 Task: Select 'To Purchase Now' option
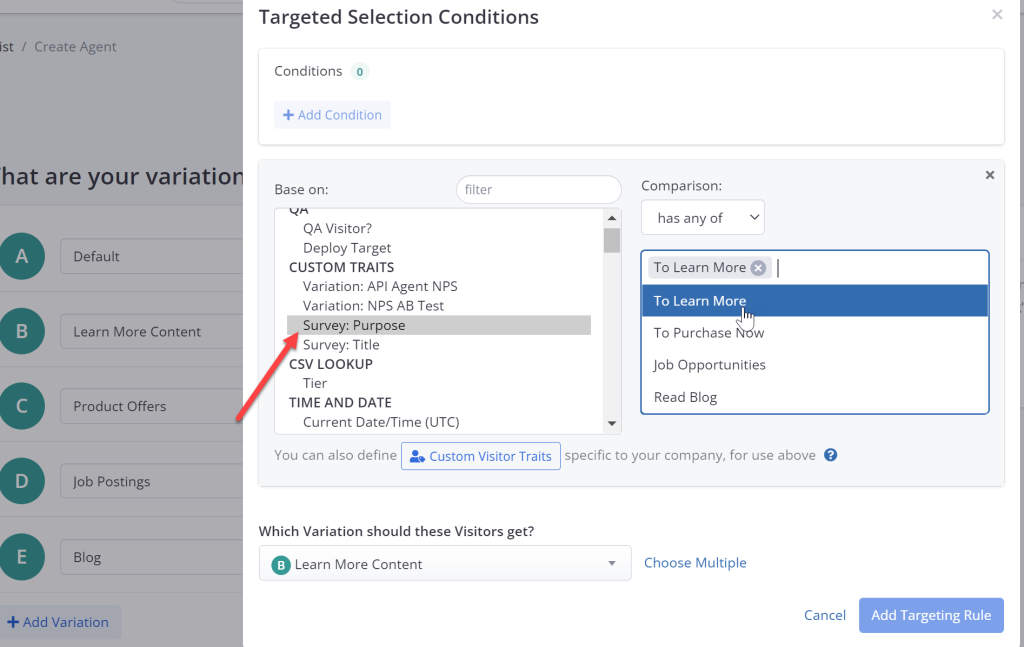(708, 333)
